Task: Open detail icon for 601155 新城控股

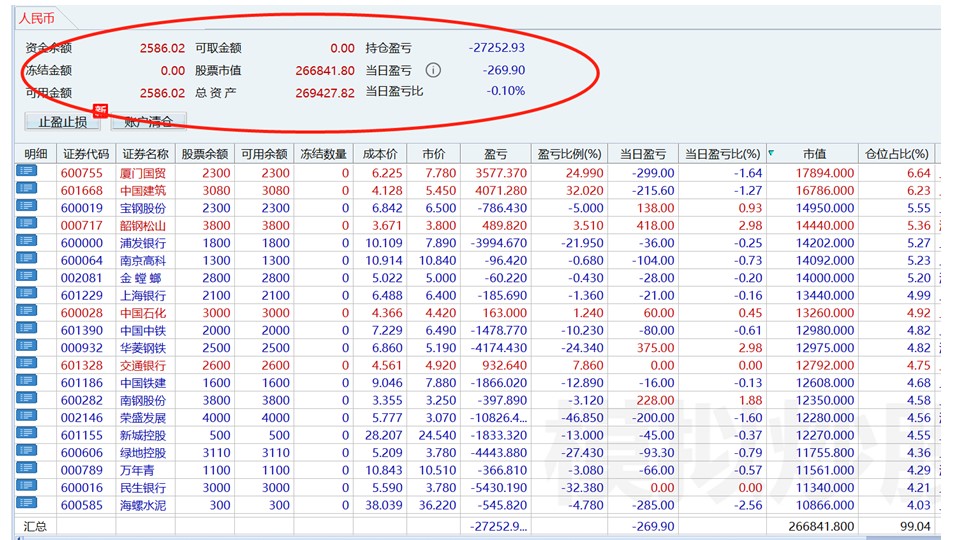Action: point(26,433)
